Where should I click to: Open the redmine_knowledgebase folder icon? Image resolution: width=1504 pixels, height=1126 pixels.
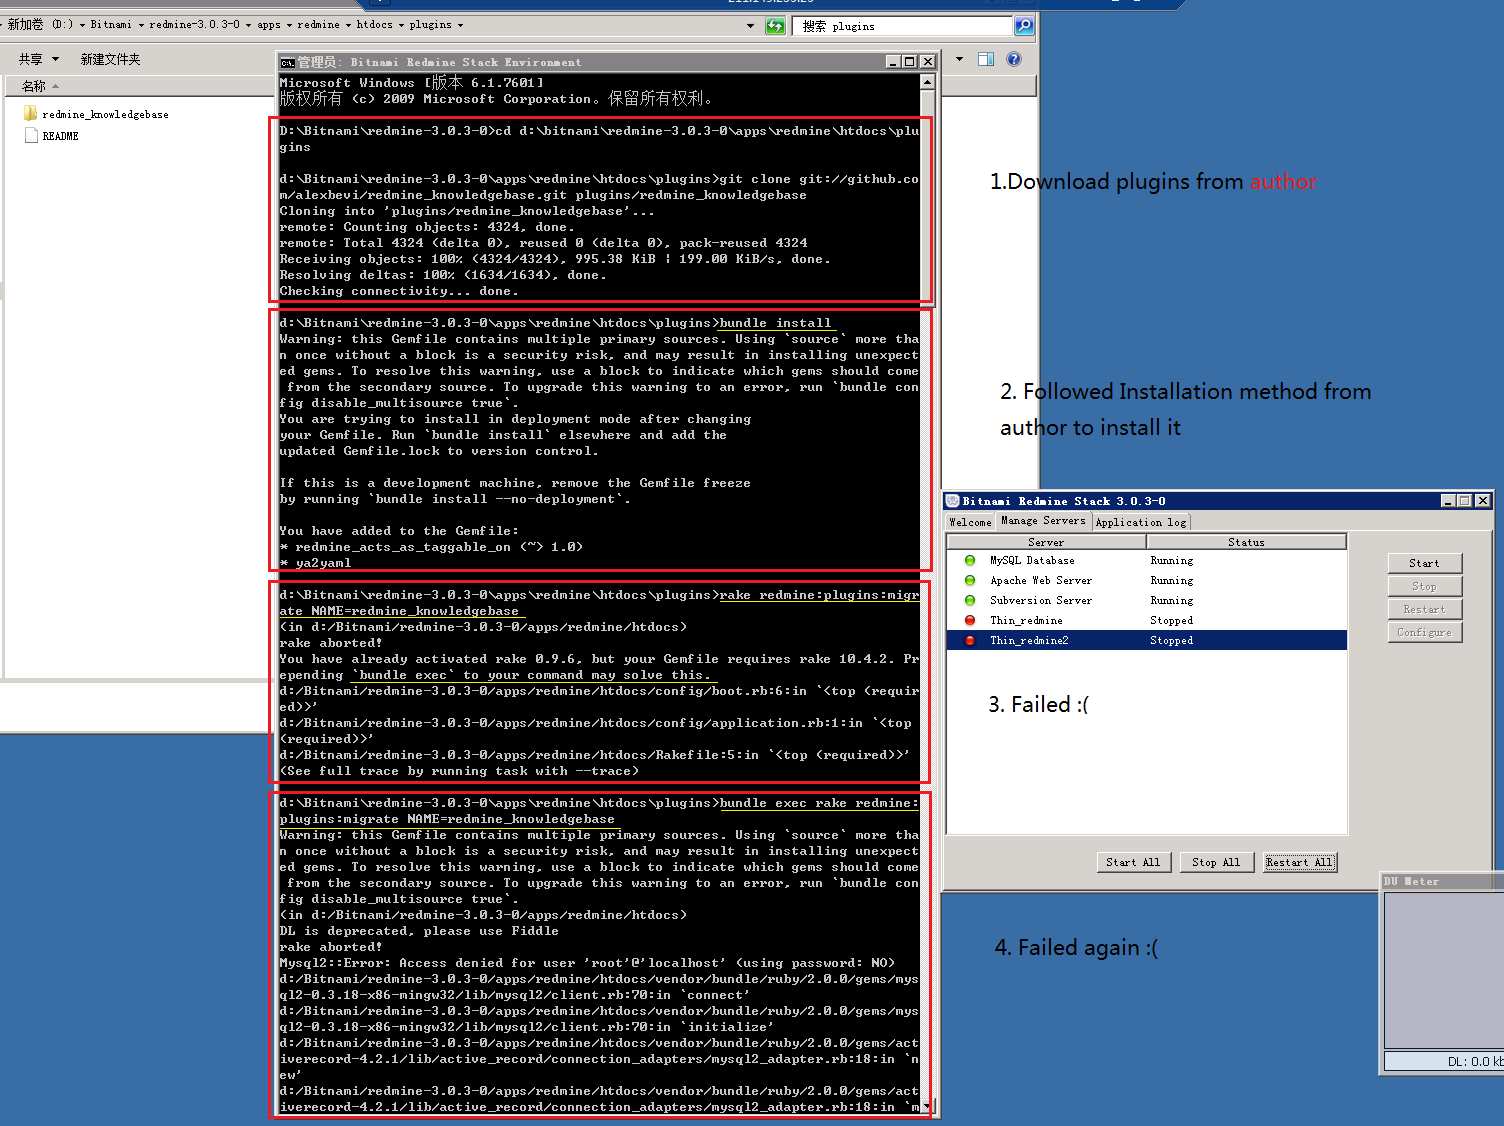31,114
